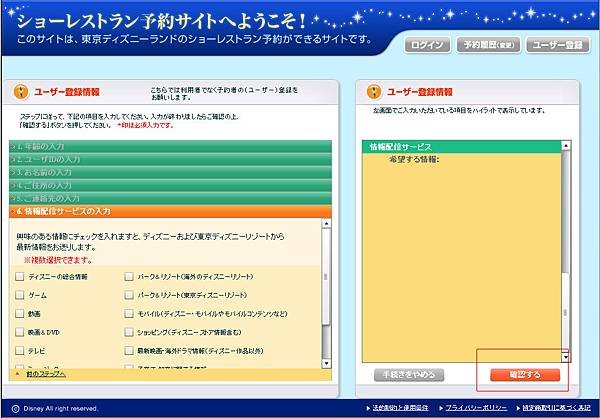600x418 pixels.
Task: Click the ログイン button in header
Action: point(427,45)
